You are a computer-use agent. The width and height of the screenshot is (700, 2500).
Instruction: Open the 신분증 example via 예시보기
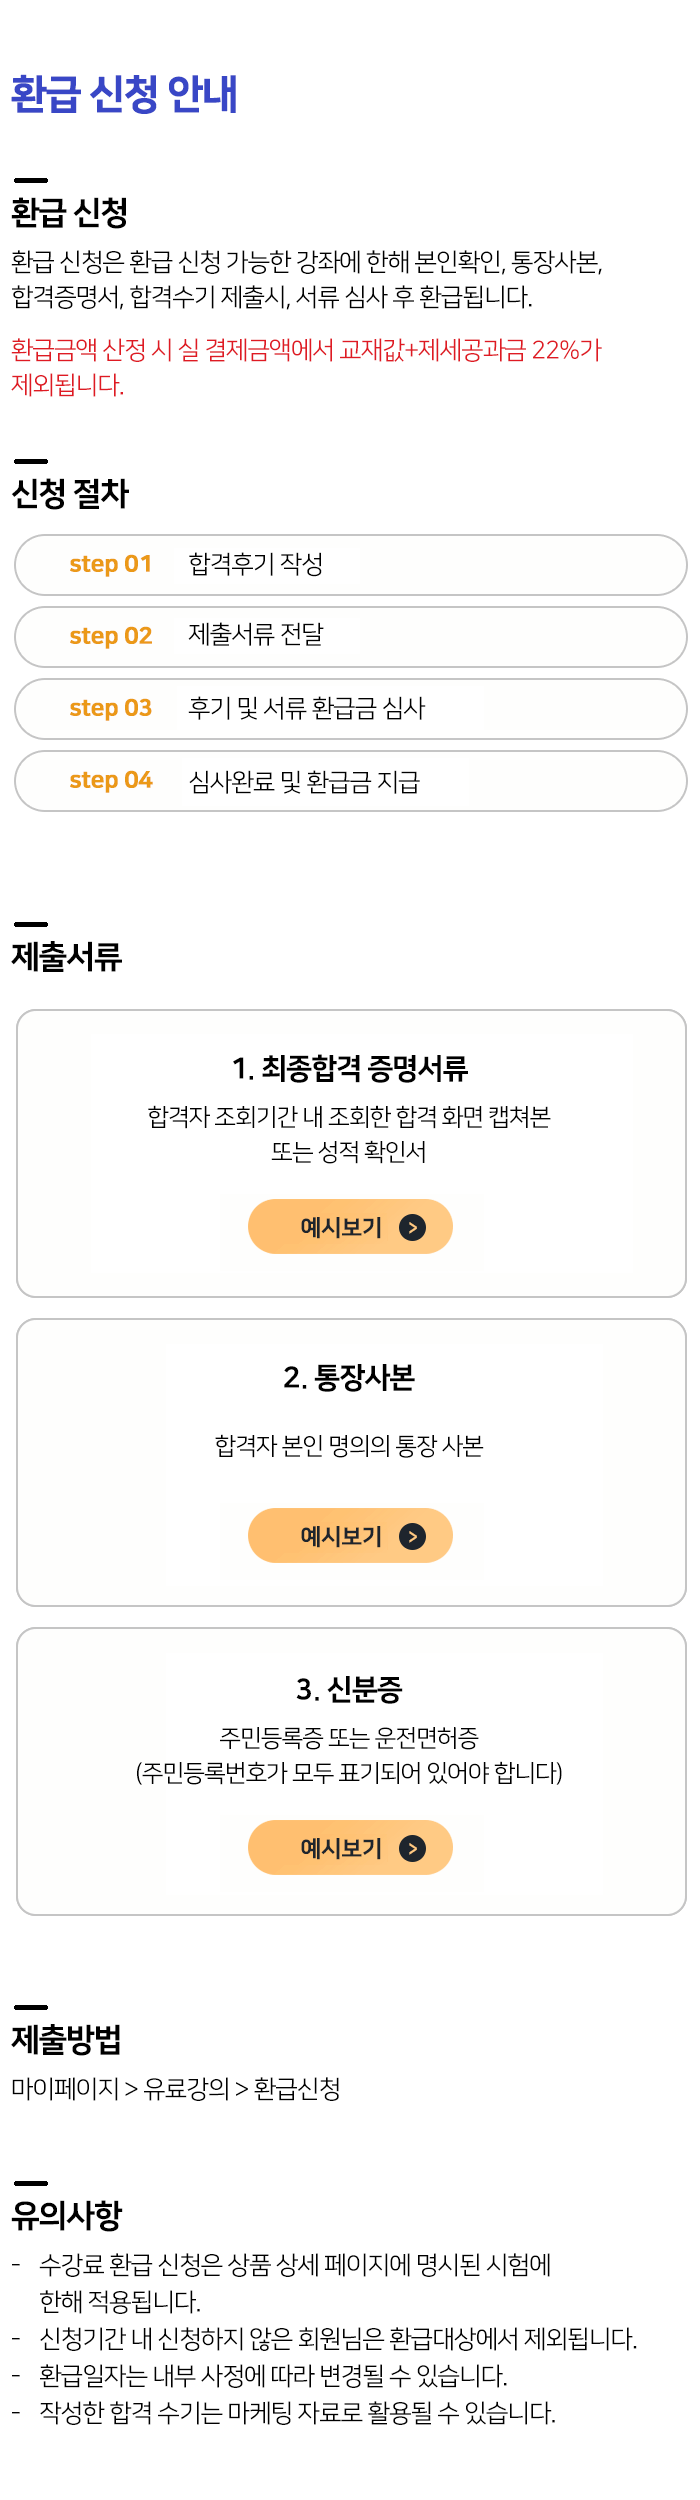[x=350, y=1847]
